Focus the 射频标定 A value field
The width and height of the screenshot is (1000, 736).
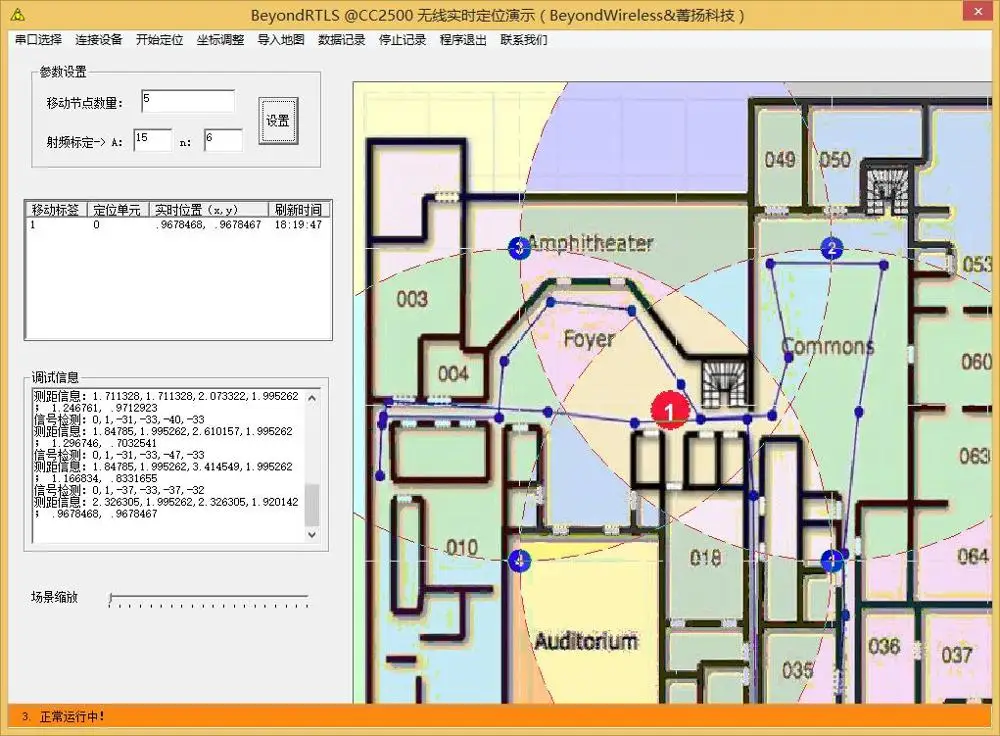point(152,140)
